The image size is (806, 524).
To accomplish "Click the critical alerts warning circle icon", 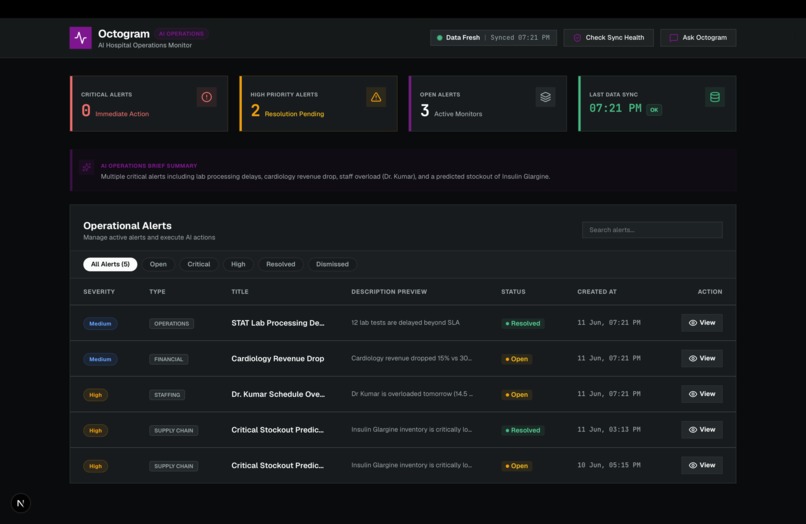I will (207, 97).
